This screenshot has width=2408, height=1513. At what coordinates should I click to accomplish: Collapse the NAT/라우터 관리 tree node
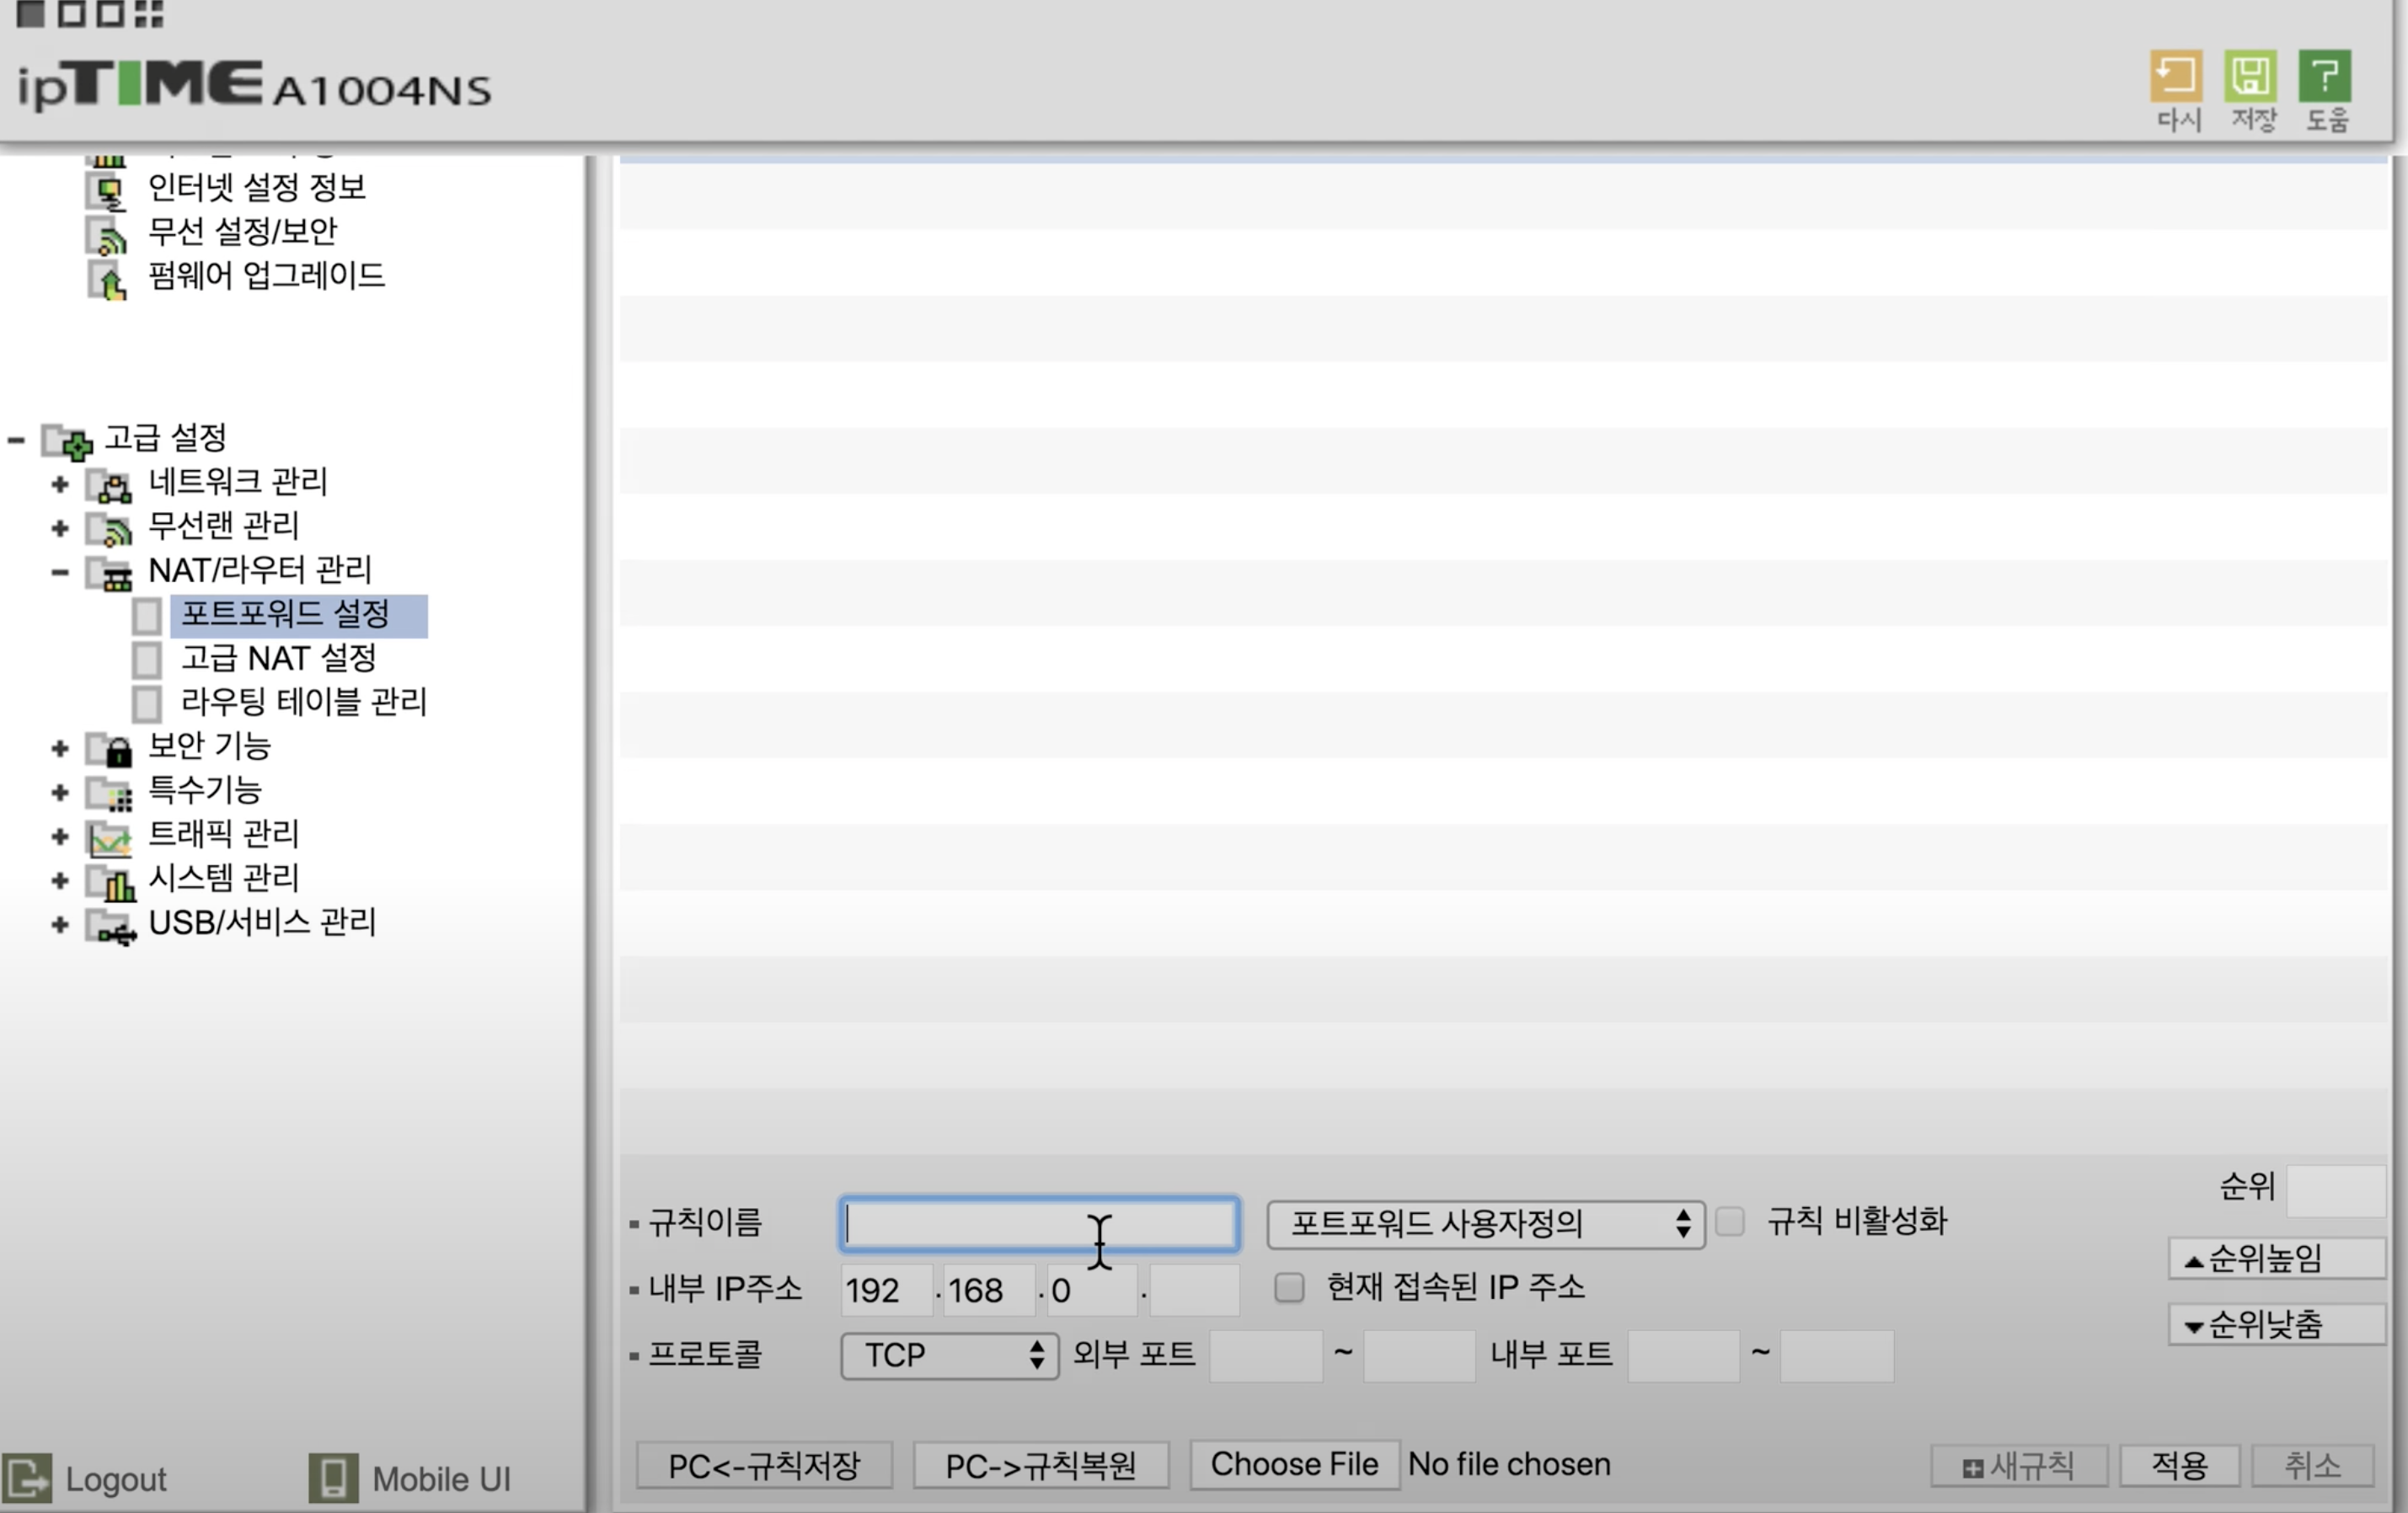(60, 572)
